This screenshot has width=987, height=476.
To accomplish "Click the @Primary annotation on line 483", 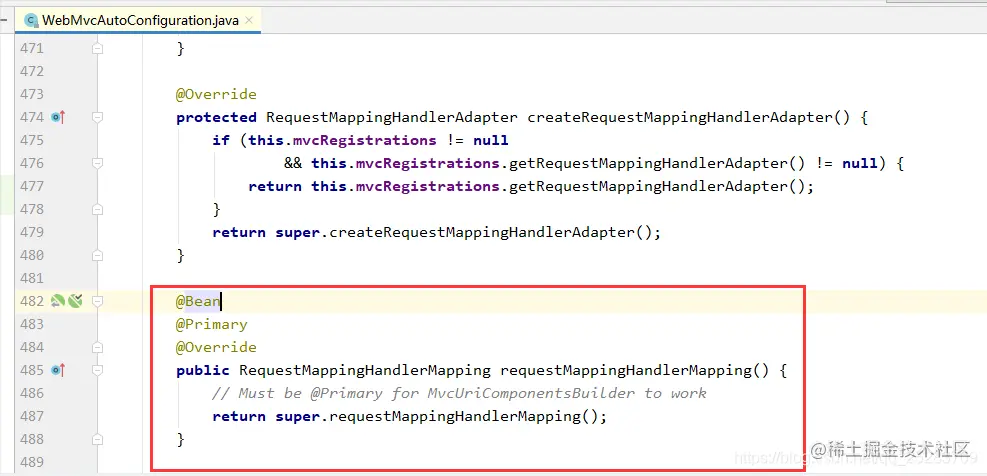I will 212,324.
